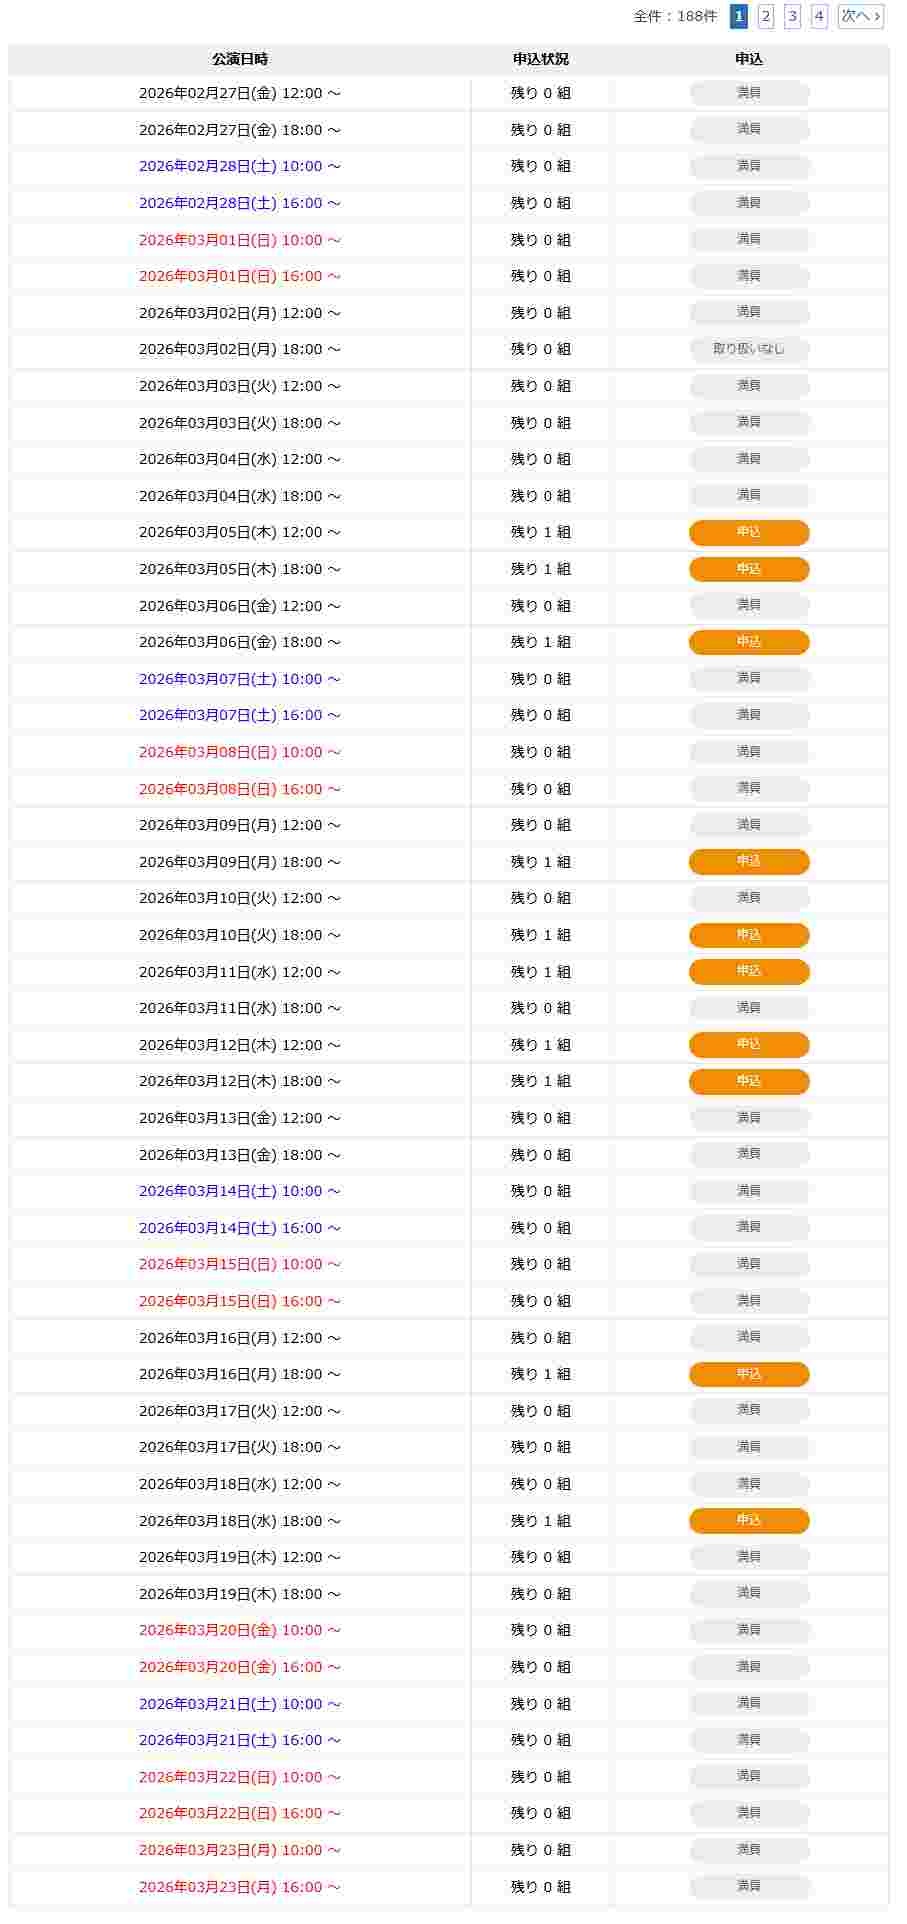Go to page 2 of results

pos(766,16)
